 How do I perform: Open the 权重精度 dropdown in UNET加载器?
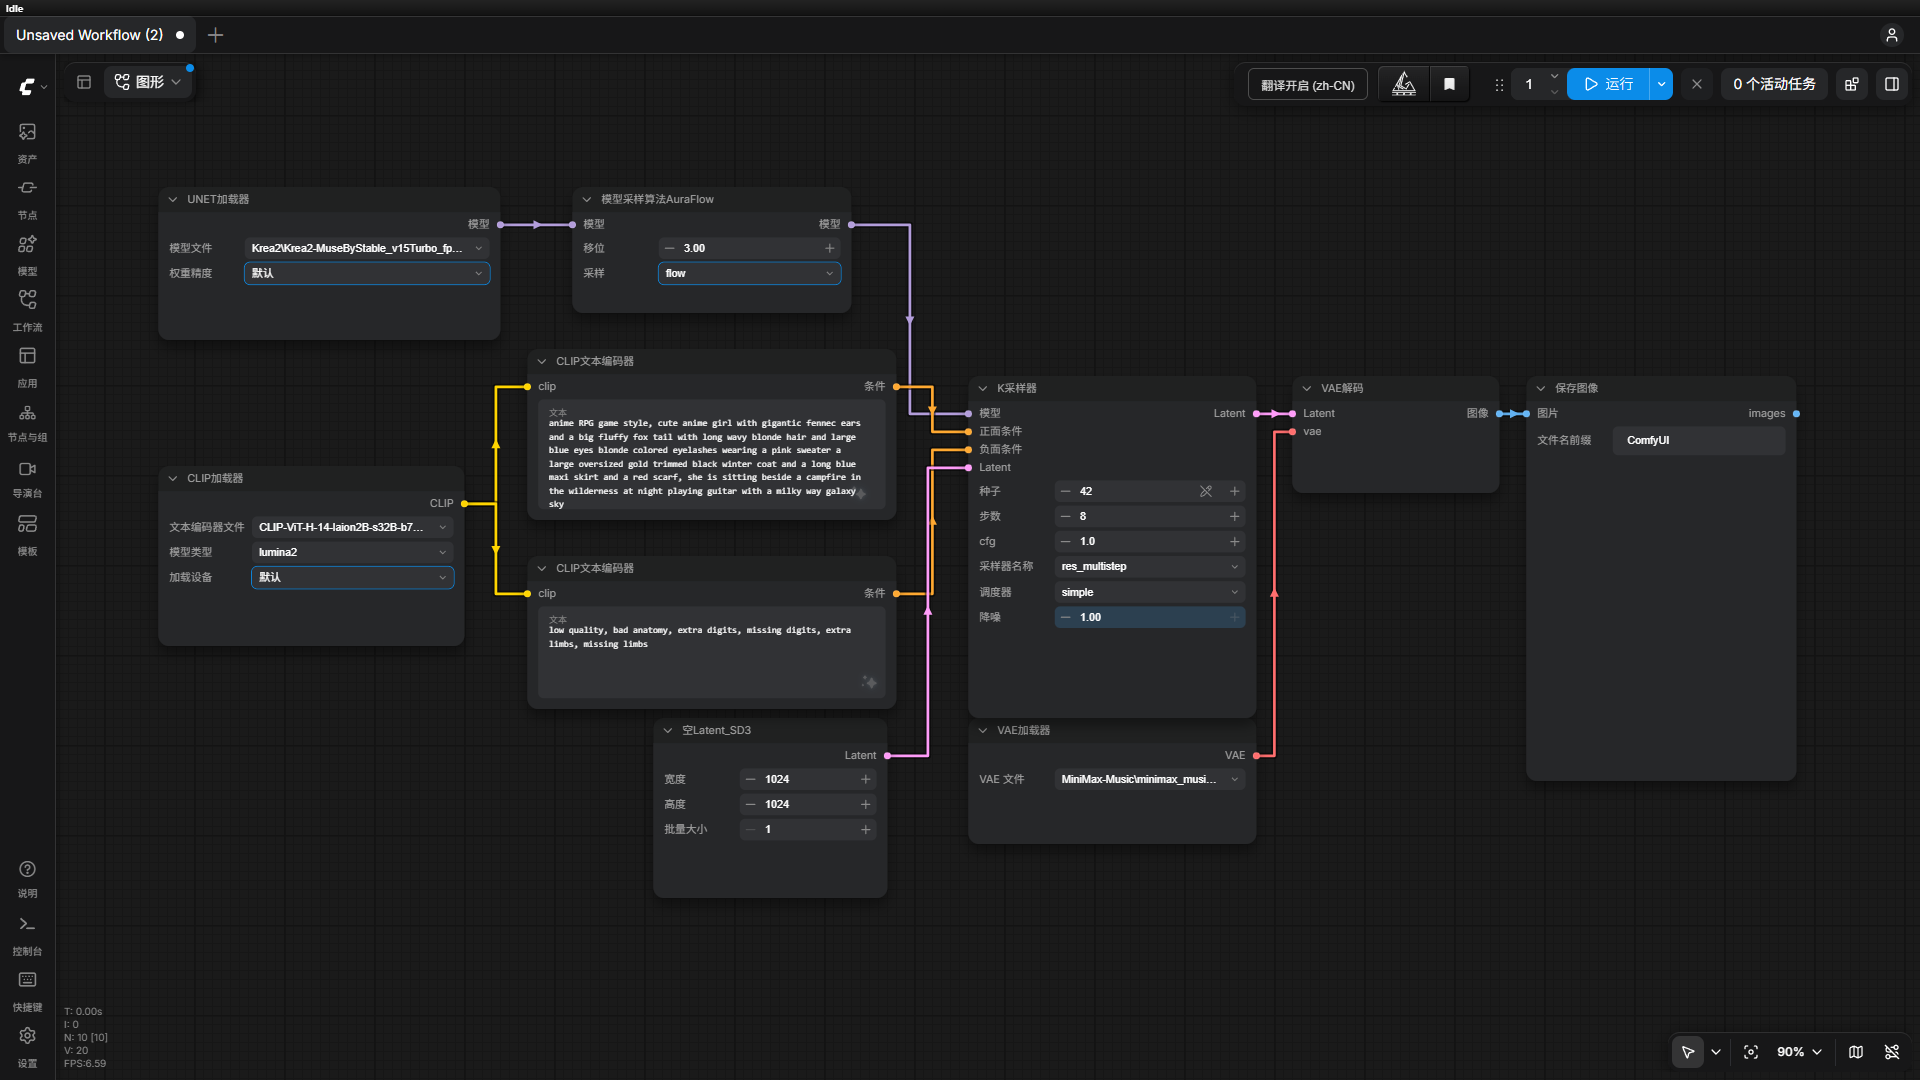pyautogui.click(x=367, y=273)
